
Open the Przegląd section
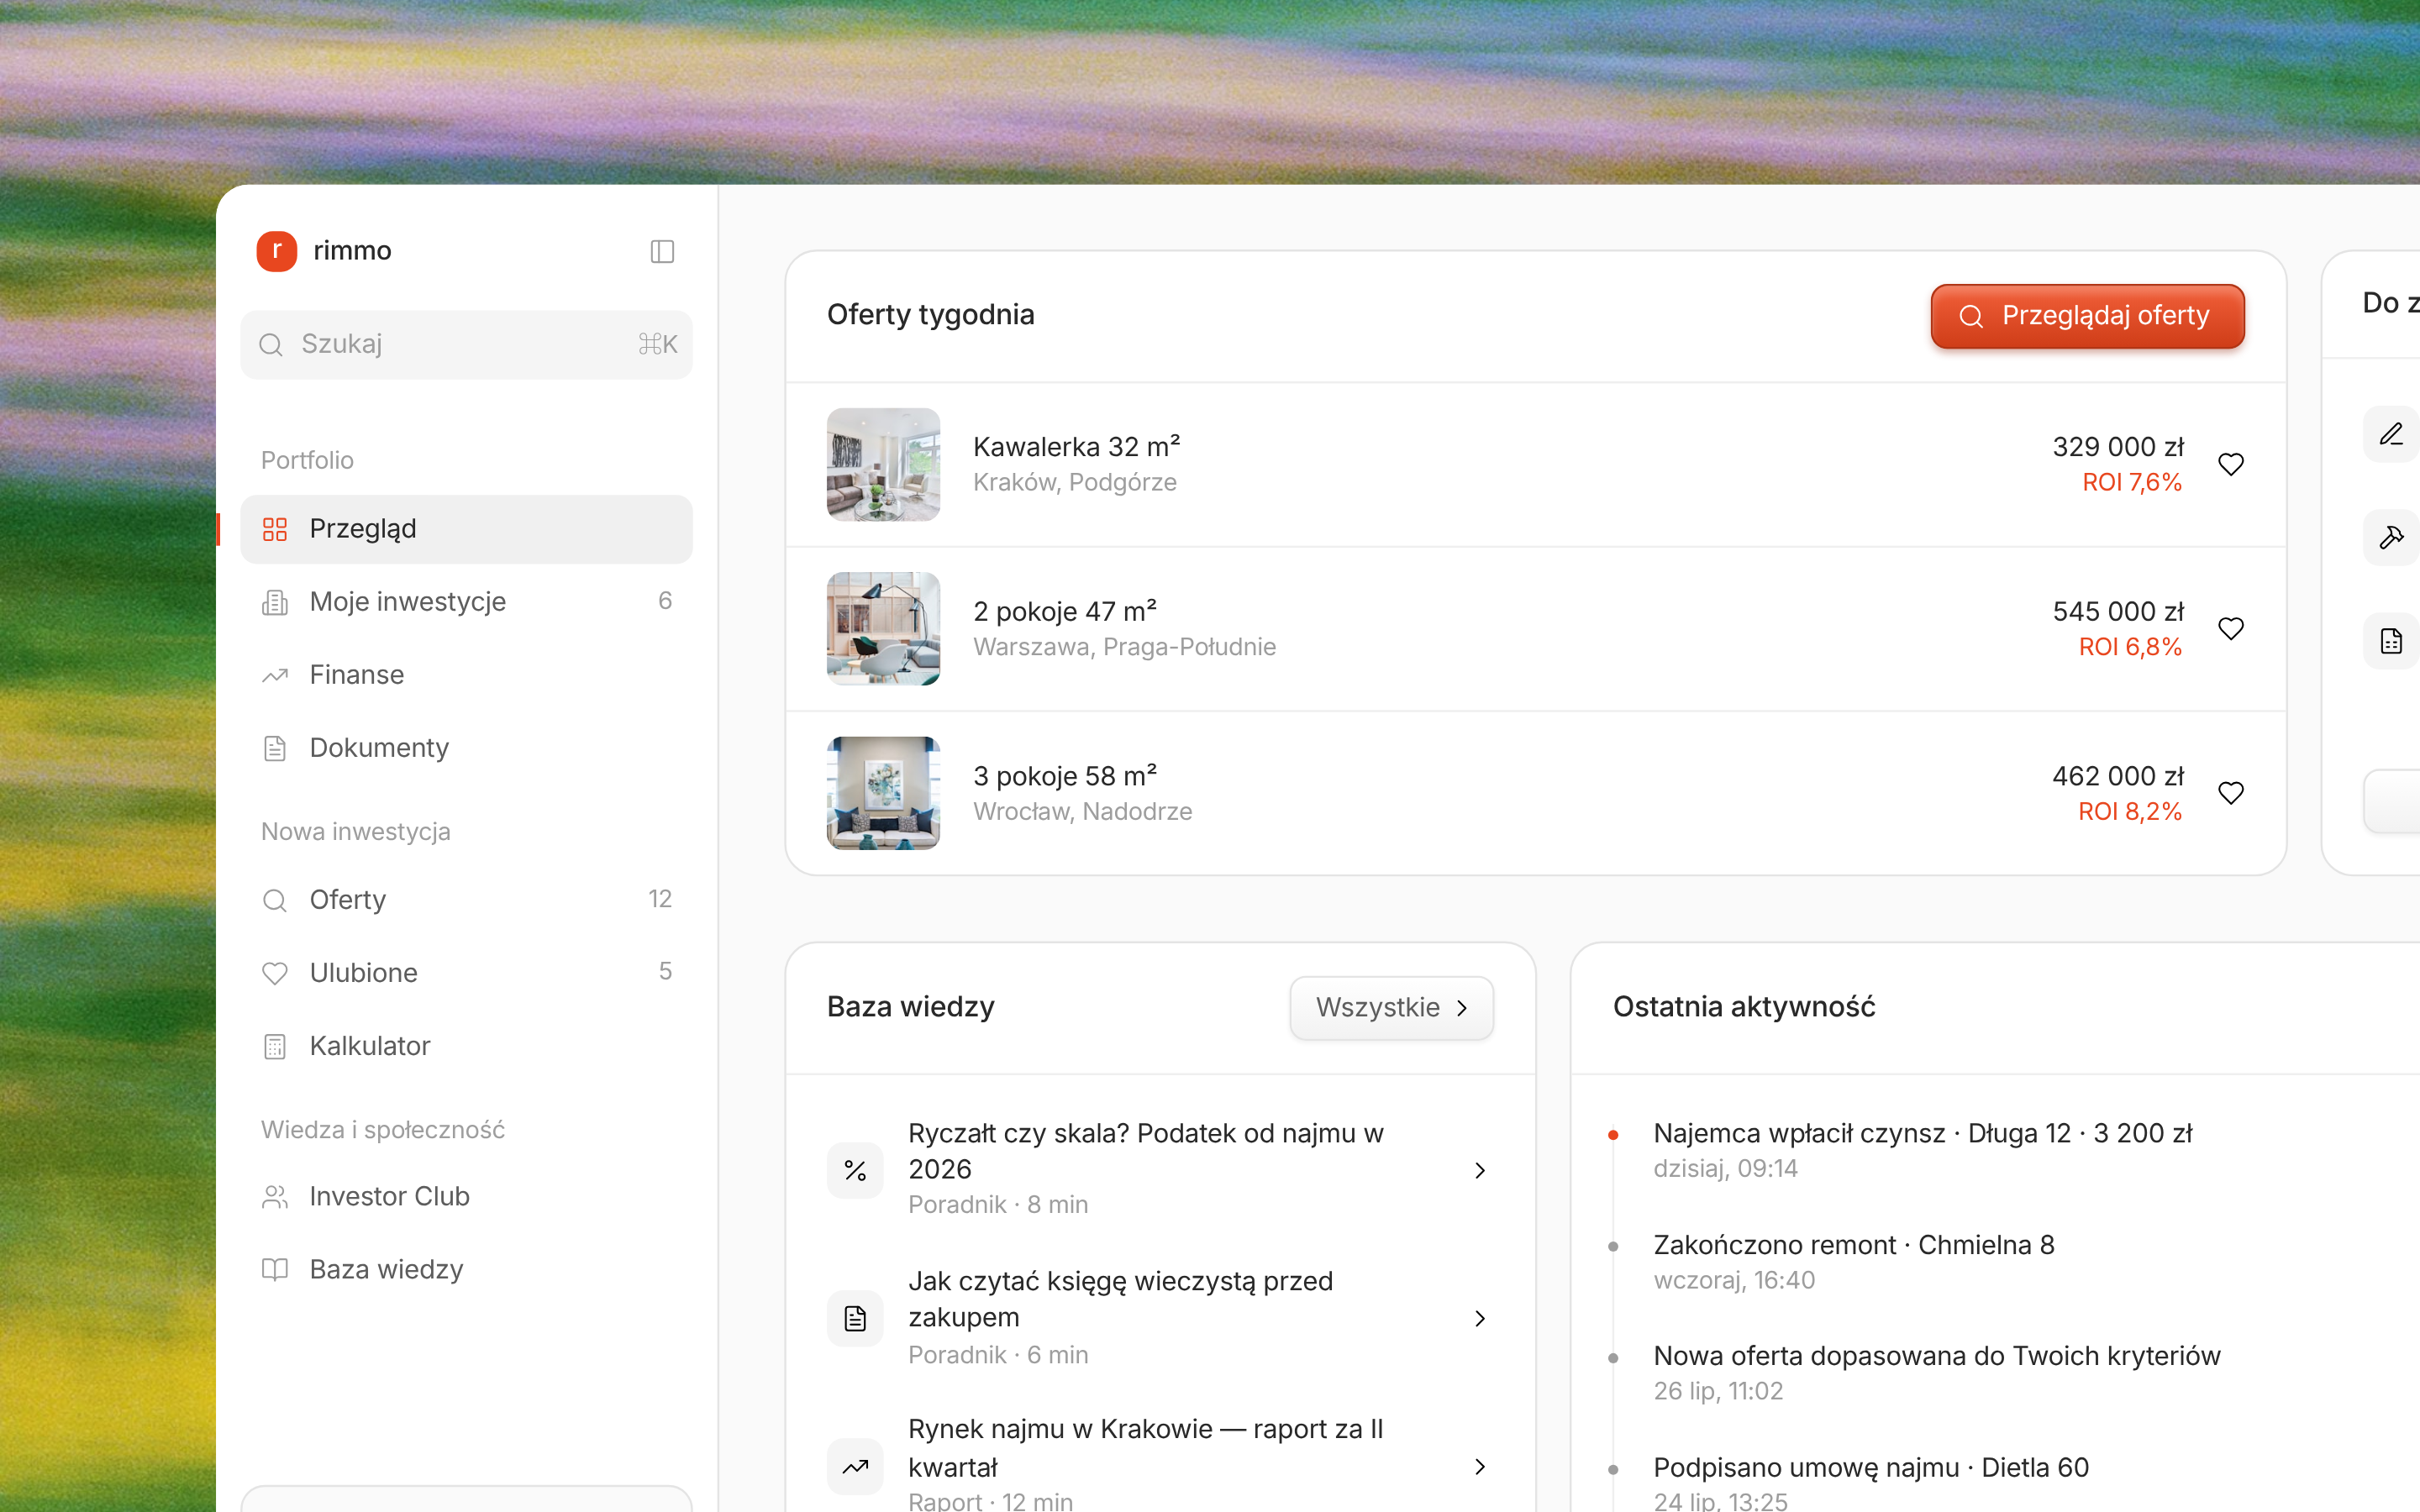tap(466, 529)
